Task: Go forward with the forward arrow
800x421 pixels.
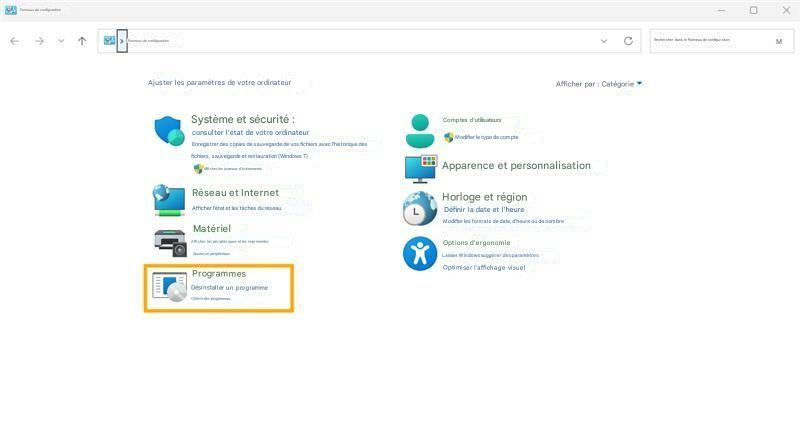Action: coord(39,41)
